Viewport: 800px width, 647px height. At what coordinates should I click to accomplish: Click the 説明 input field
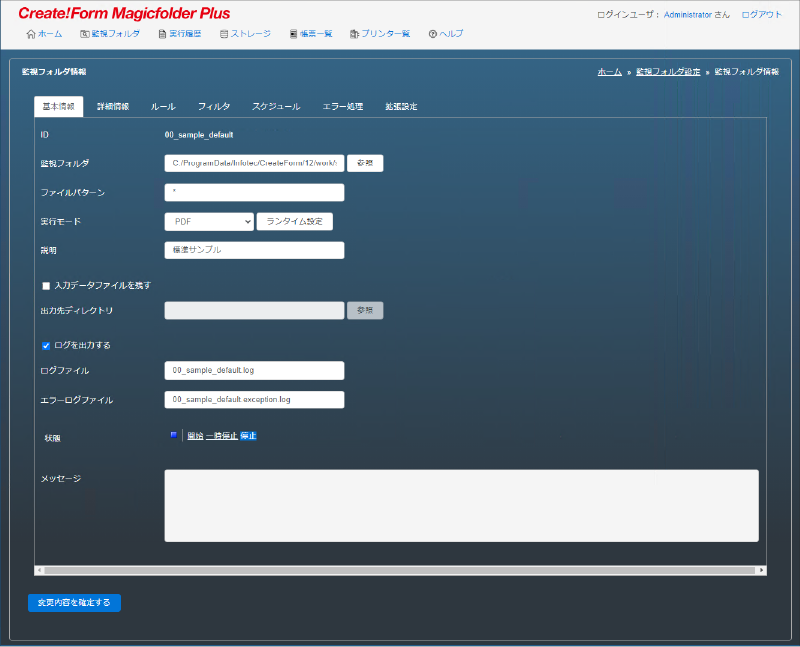254,250
